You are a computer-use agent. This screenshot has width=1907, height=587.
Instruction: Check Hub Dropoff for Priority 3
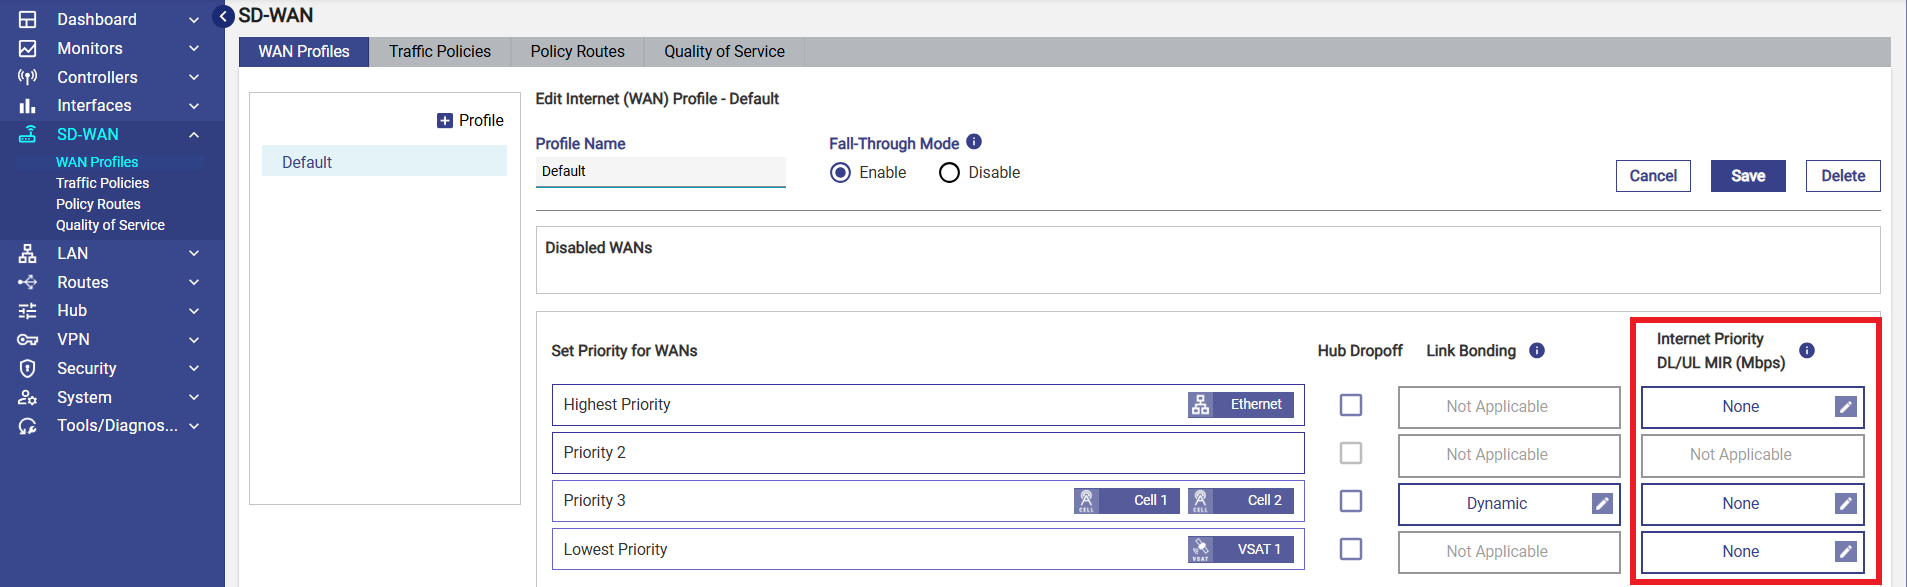click(x=1350, y=501)
